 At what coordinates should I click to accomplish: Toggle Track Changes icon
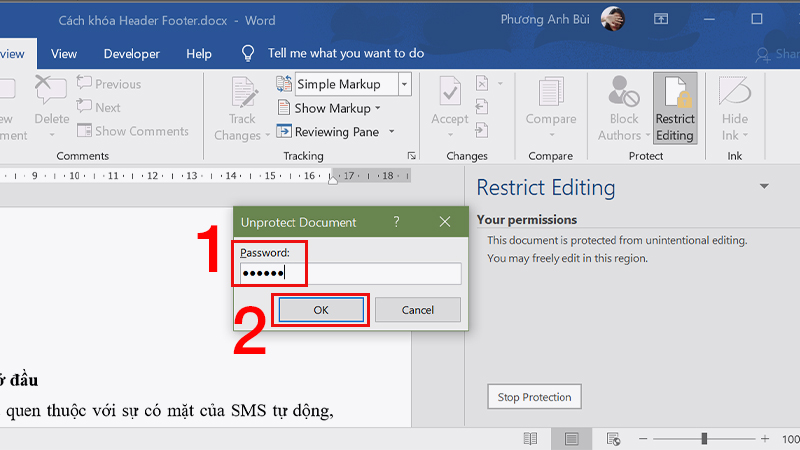(x=244, y=92)
